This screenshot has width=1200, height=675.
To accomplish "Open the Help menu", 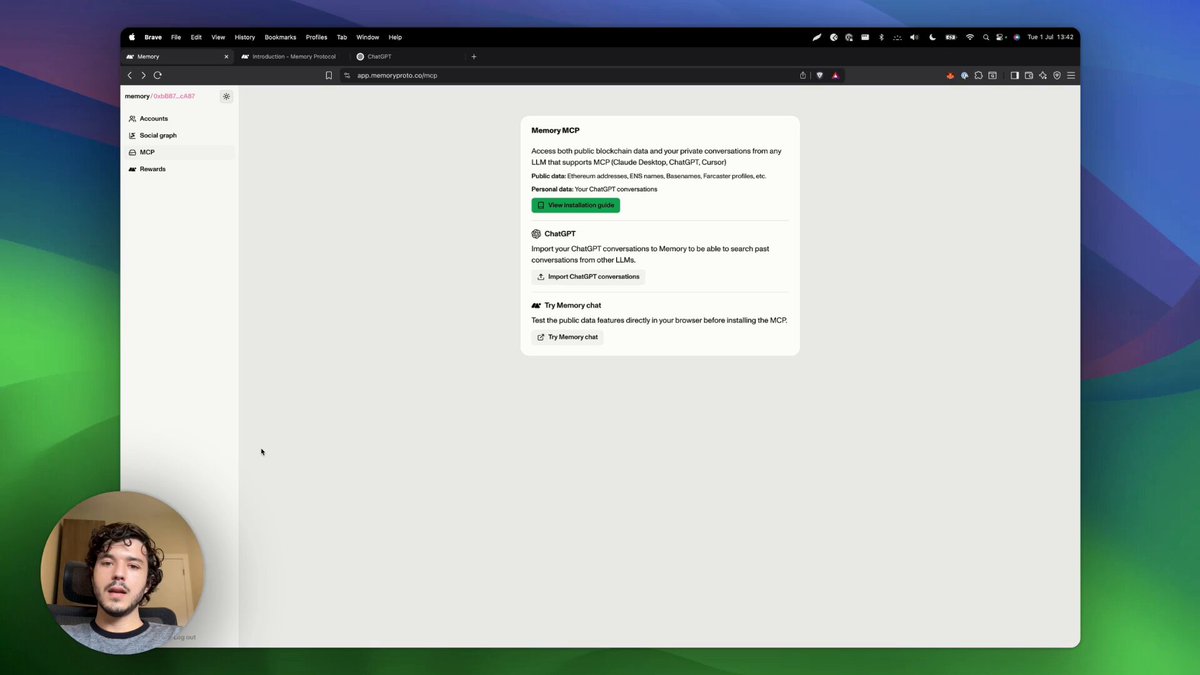I will 395,37.
